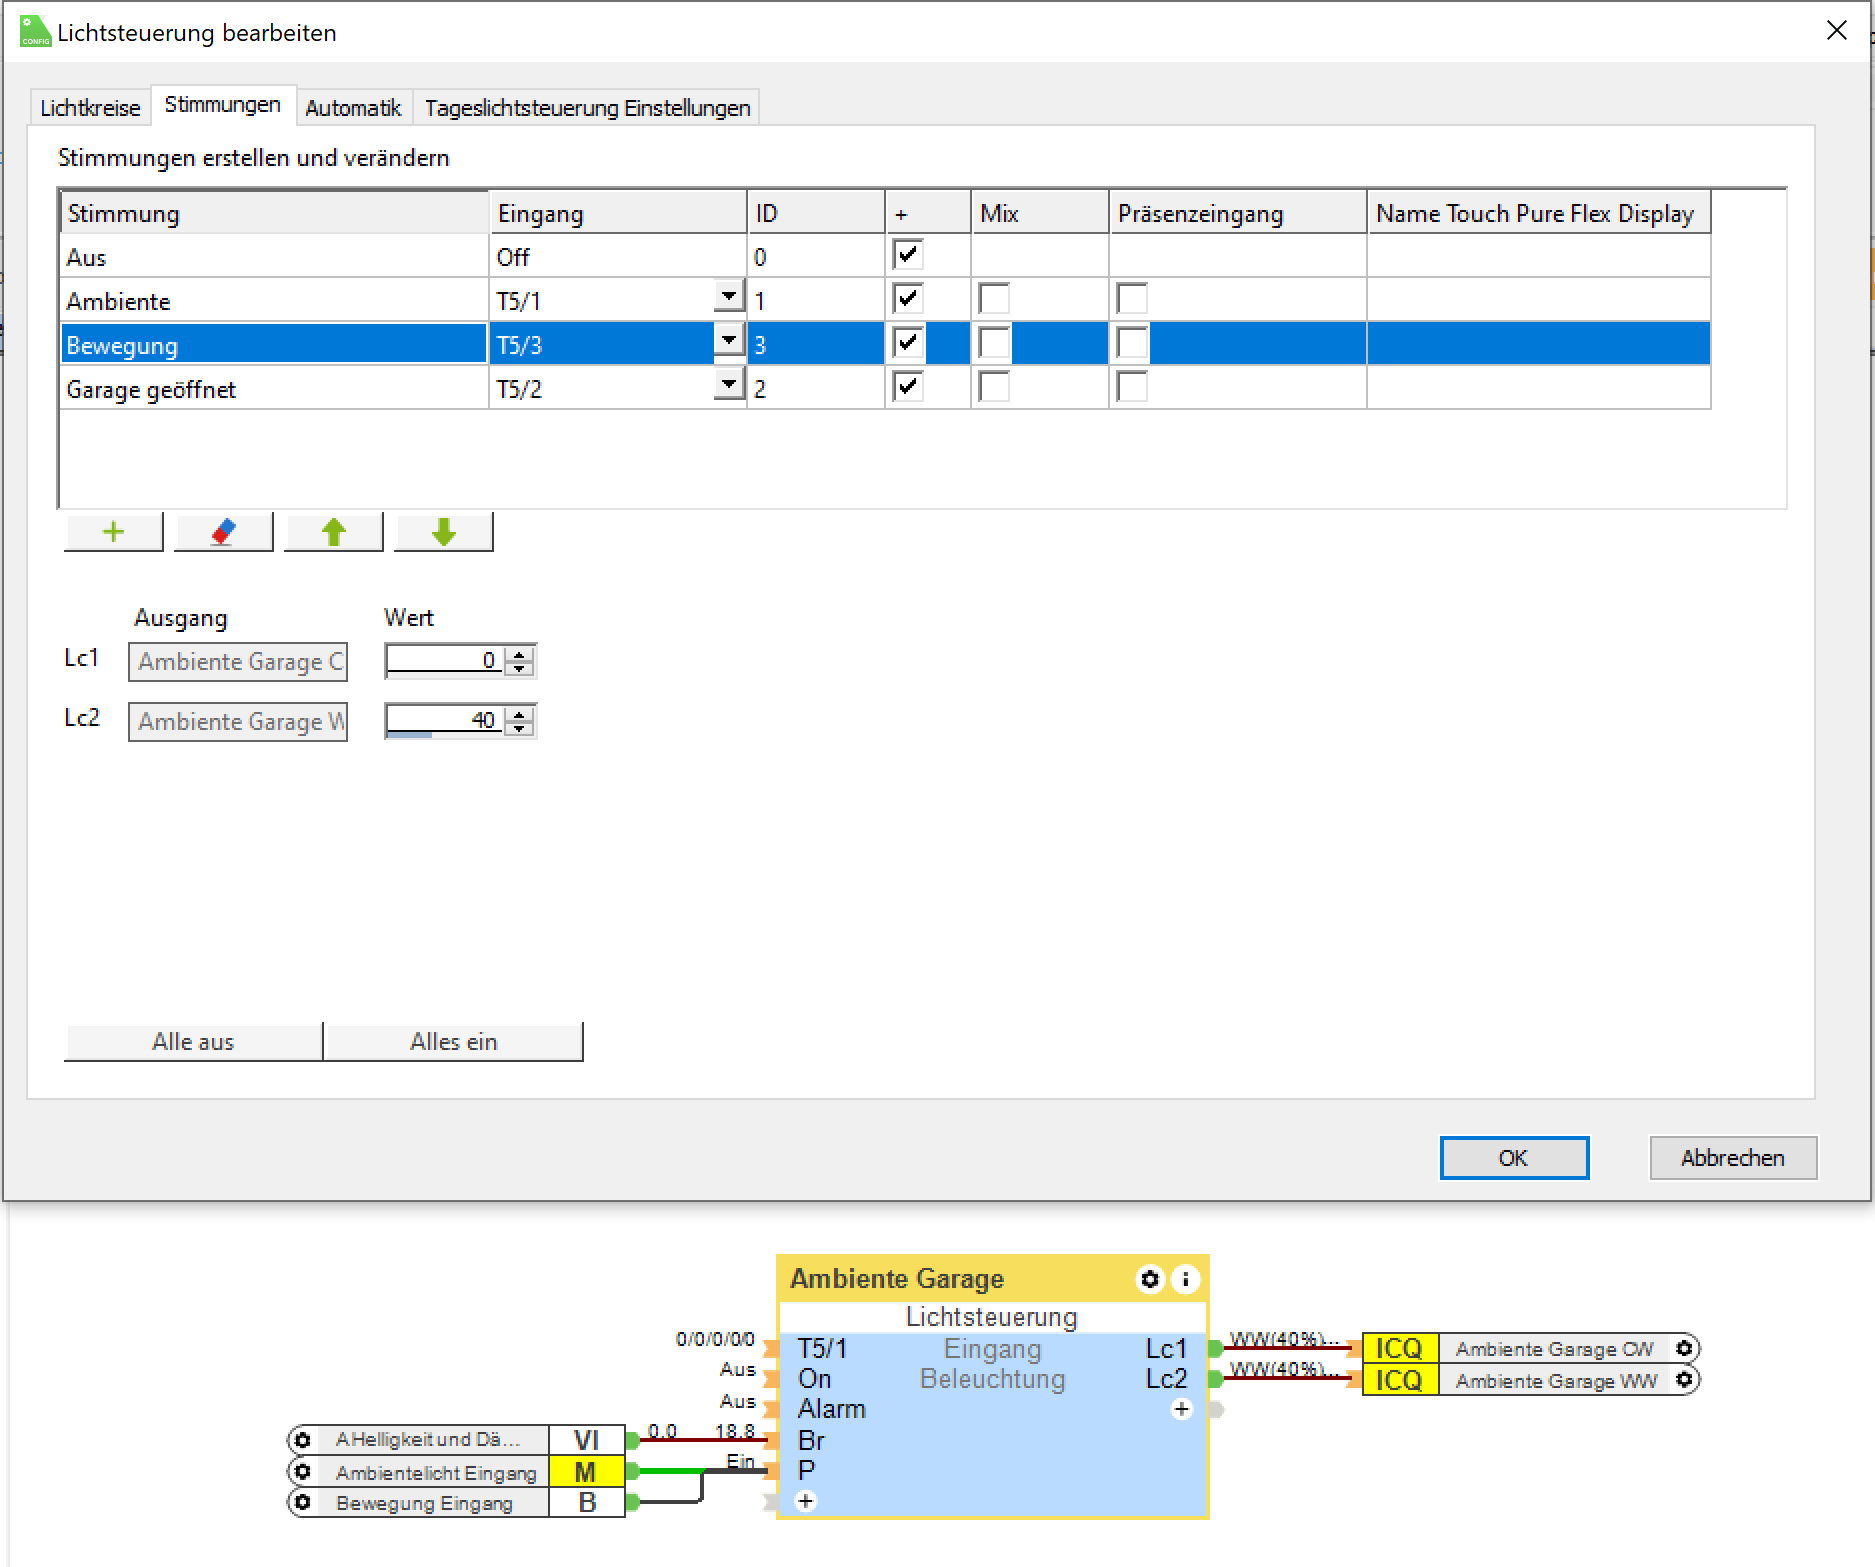
Task: Click the Lc2 Wert slider field
Action: 443,721
